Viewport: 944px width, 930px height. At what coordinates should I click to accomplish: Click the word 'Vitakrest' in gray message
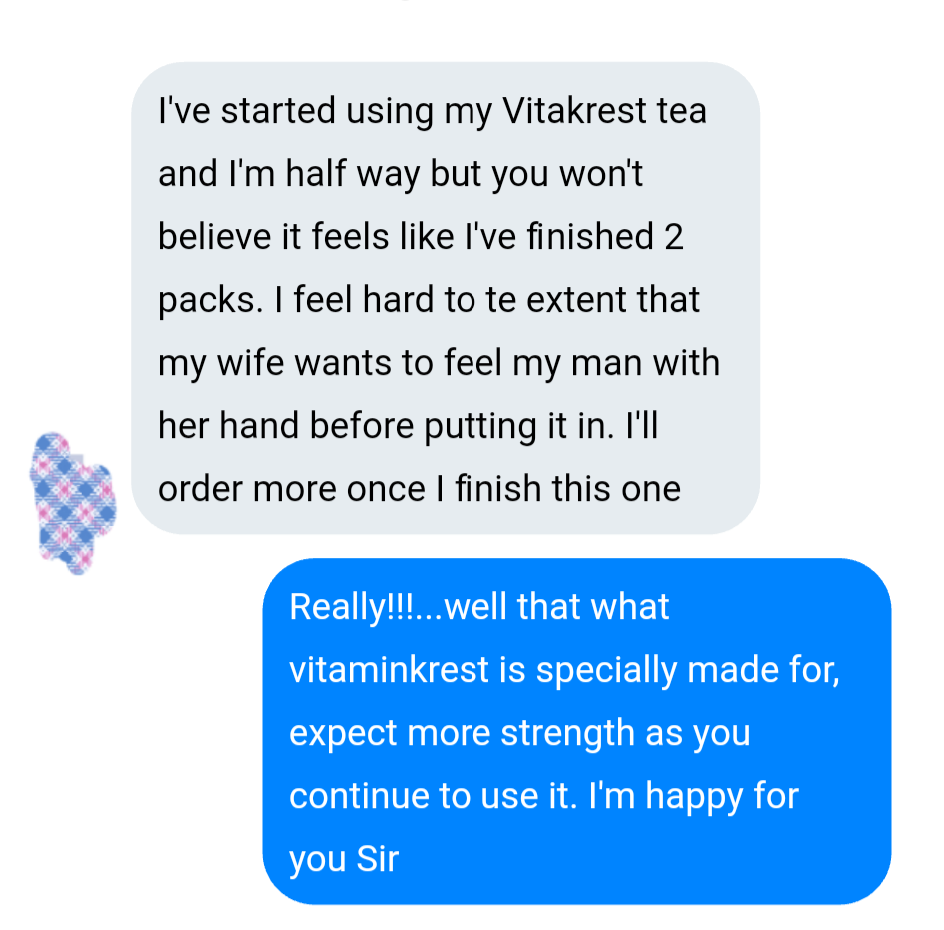pos(574,111)
